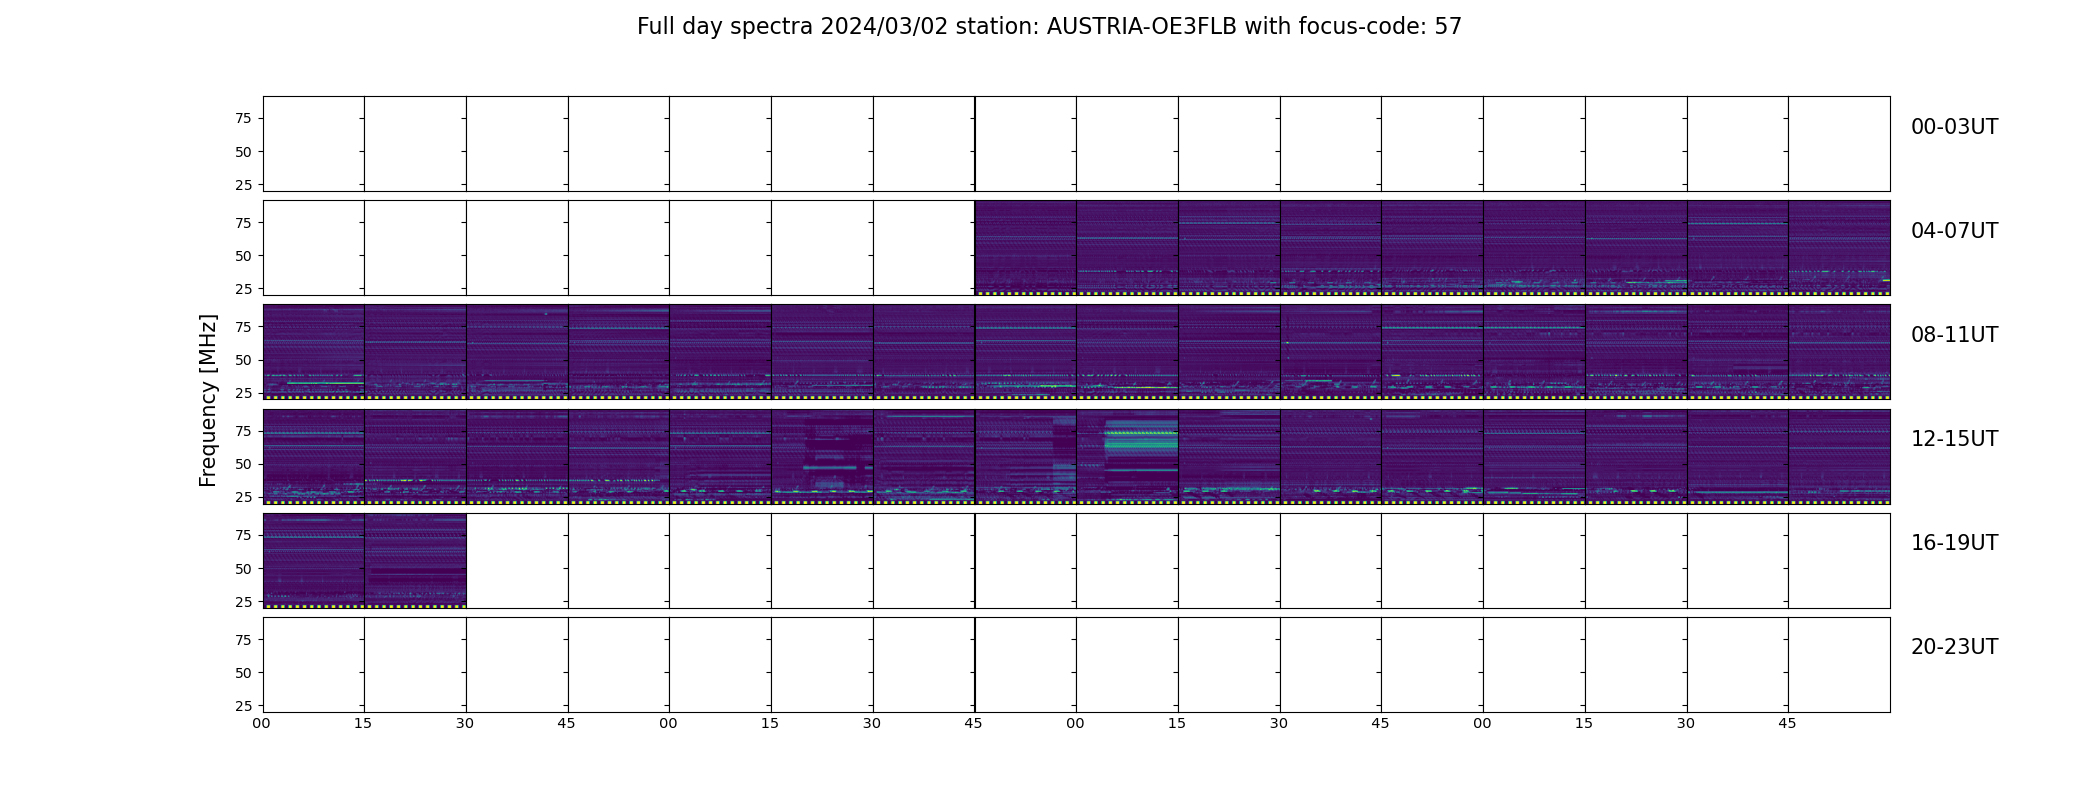The image size is (2100, 800).
Task: Select the 04-07UT row label
Action: tap(1954, 231)
